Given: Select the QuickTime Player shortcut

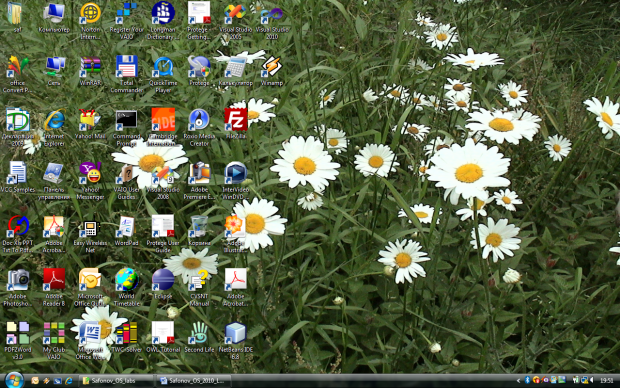Looking at the screenshot, I should coord(163,74).
